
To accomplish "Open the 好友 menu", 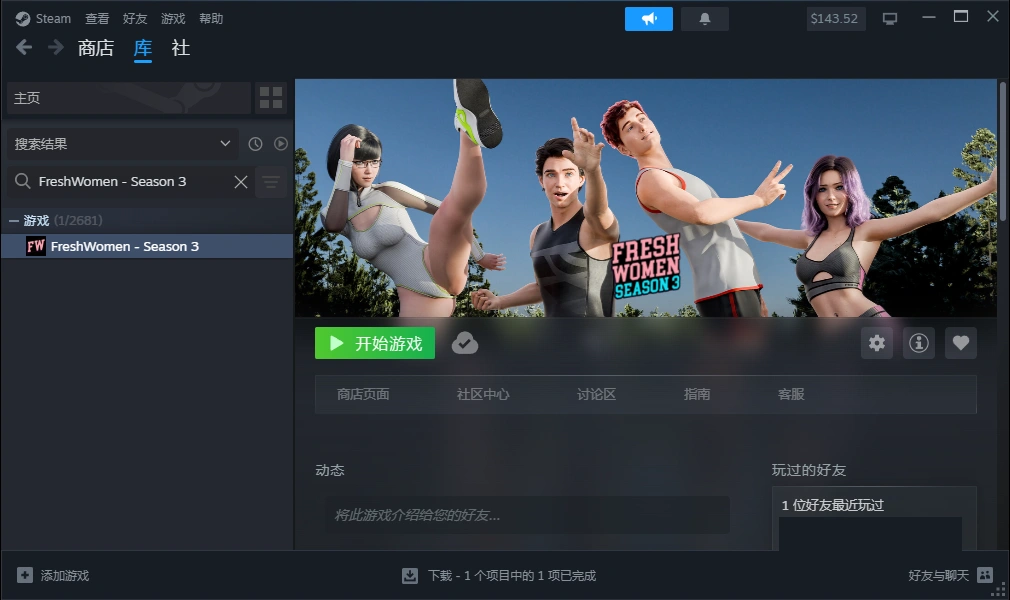I will pyautogui.click(x=135, y=19).
